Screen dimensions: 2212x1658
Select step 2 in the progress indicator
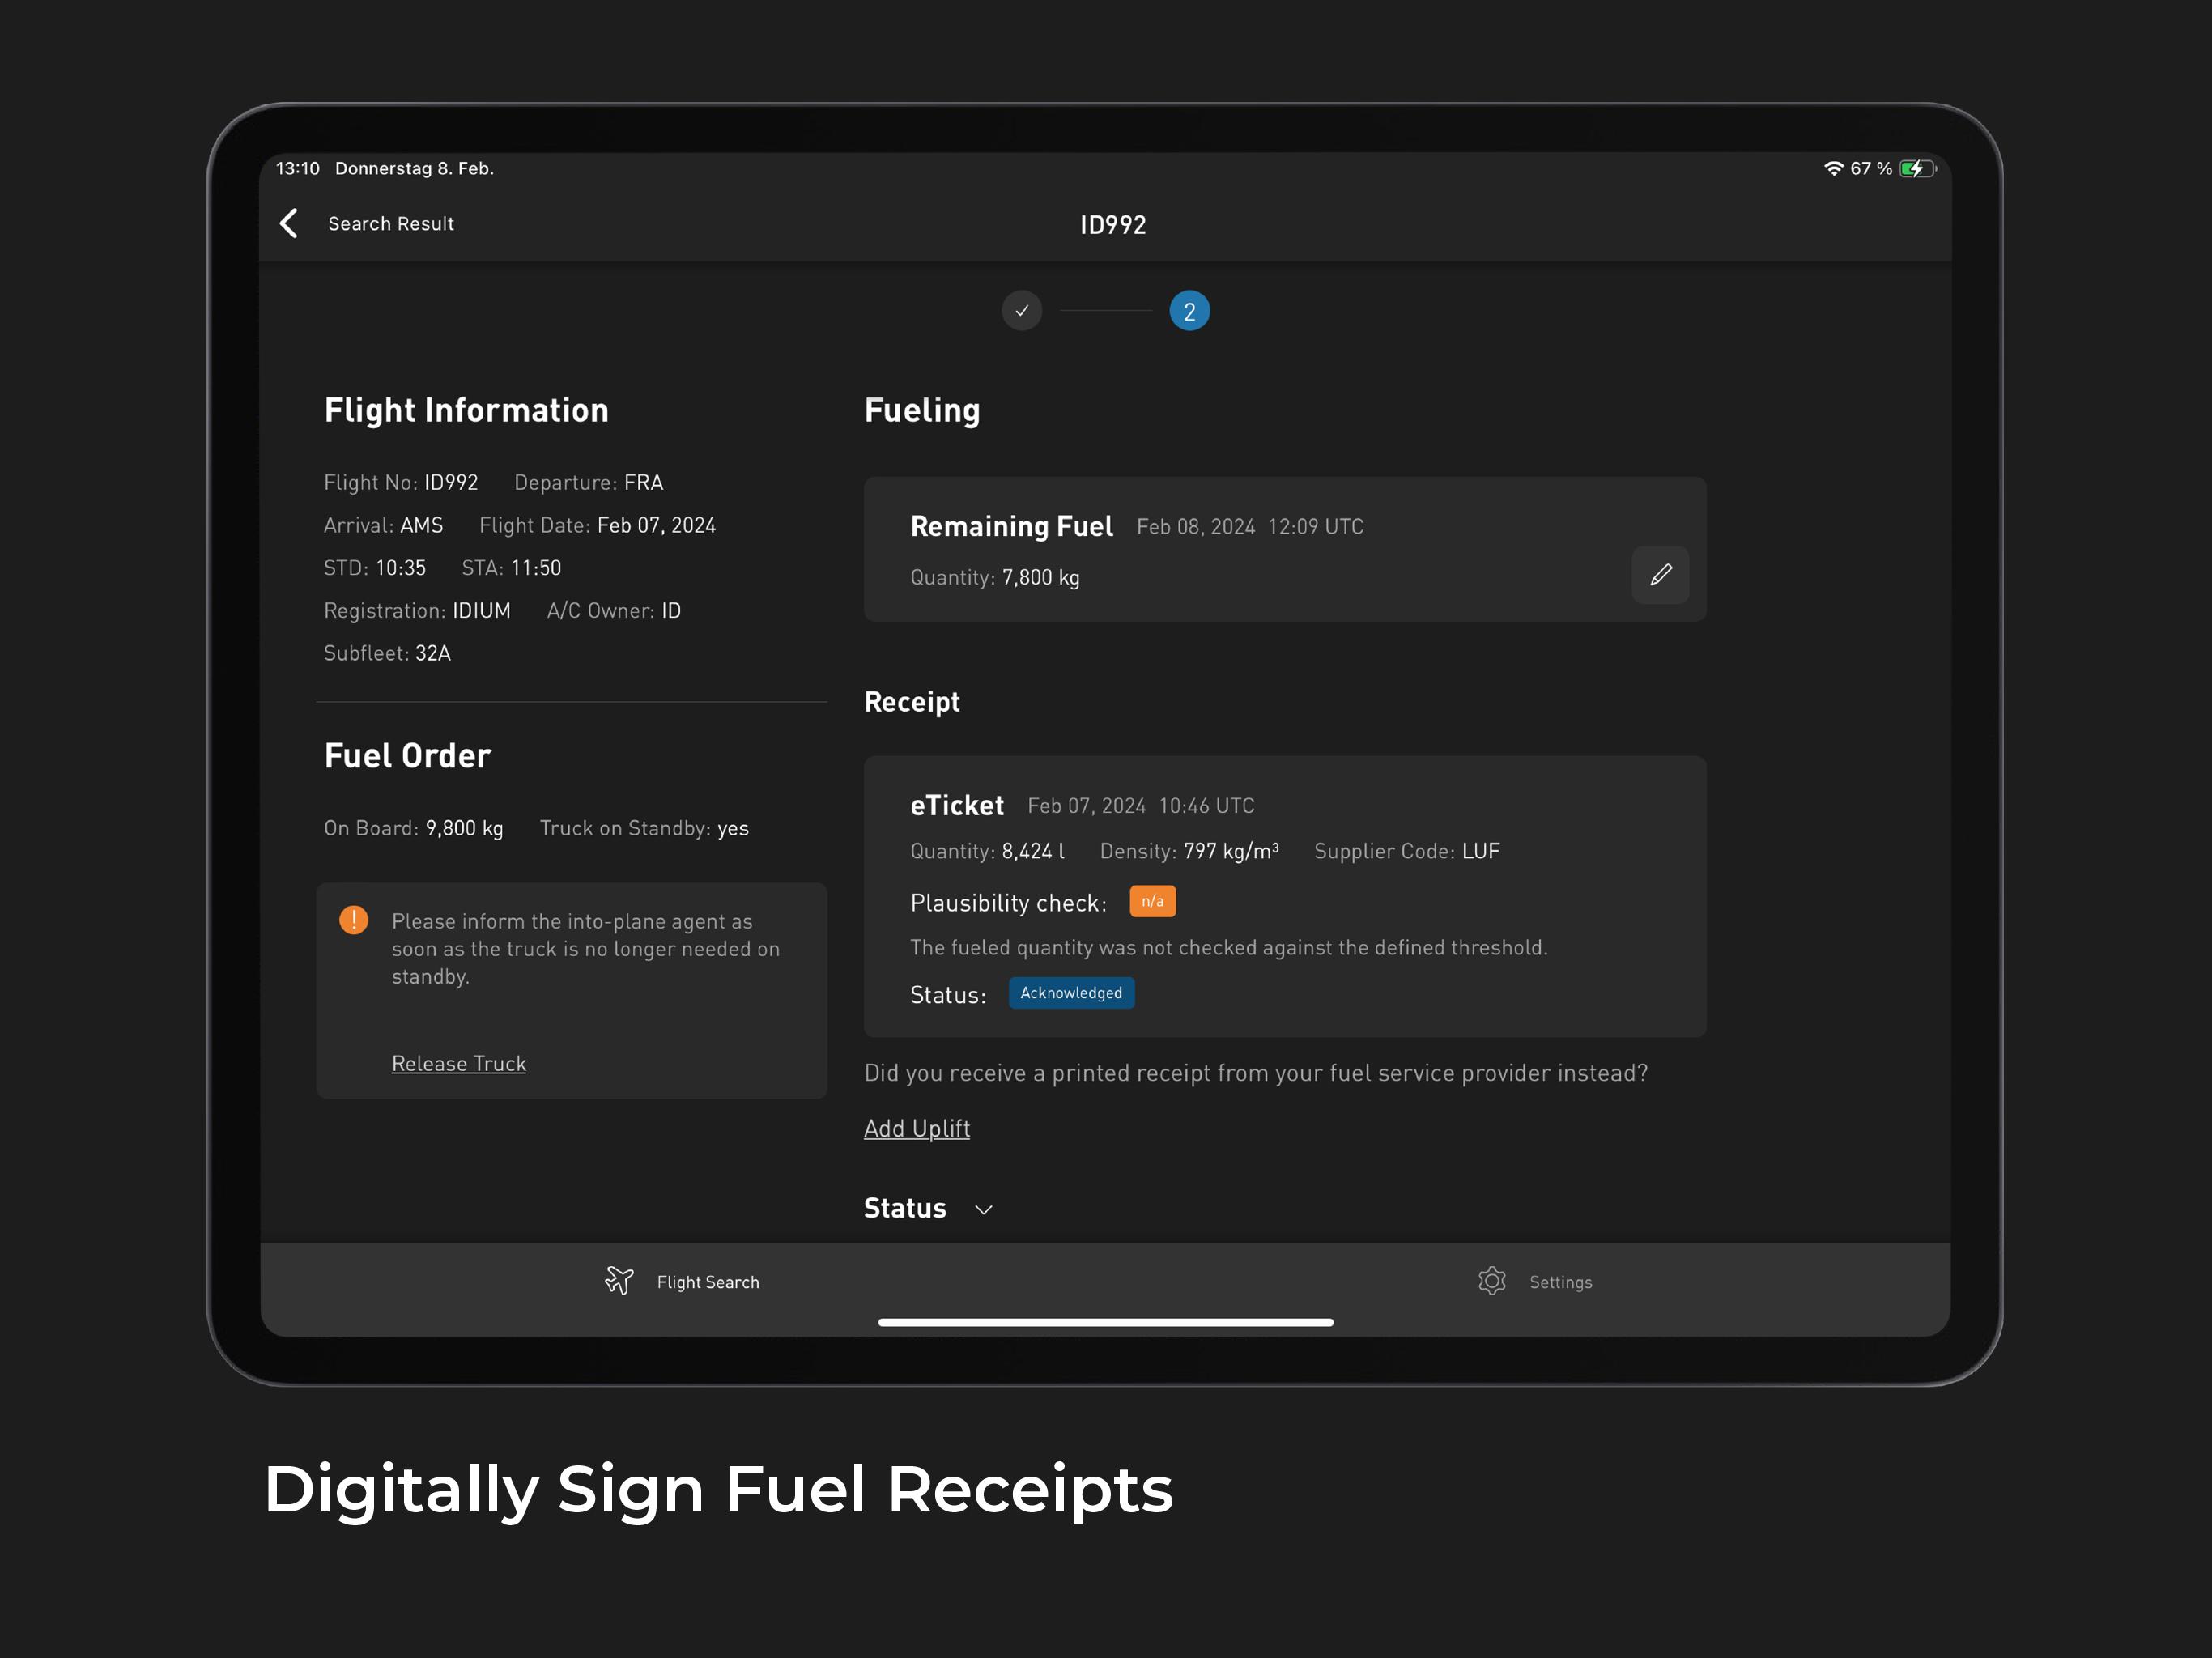1189,311
